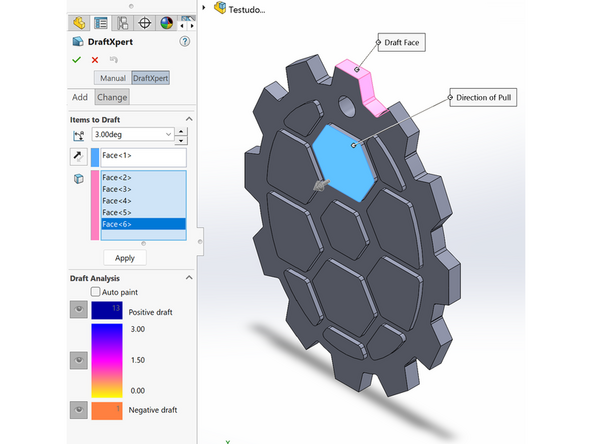
Task: Click the orange Negative draft swatch
Action: tap(107, 411)
